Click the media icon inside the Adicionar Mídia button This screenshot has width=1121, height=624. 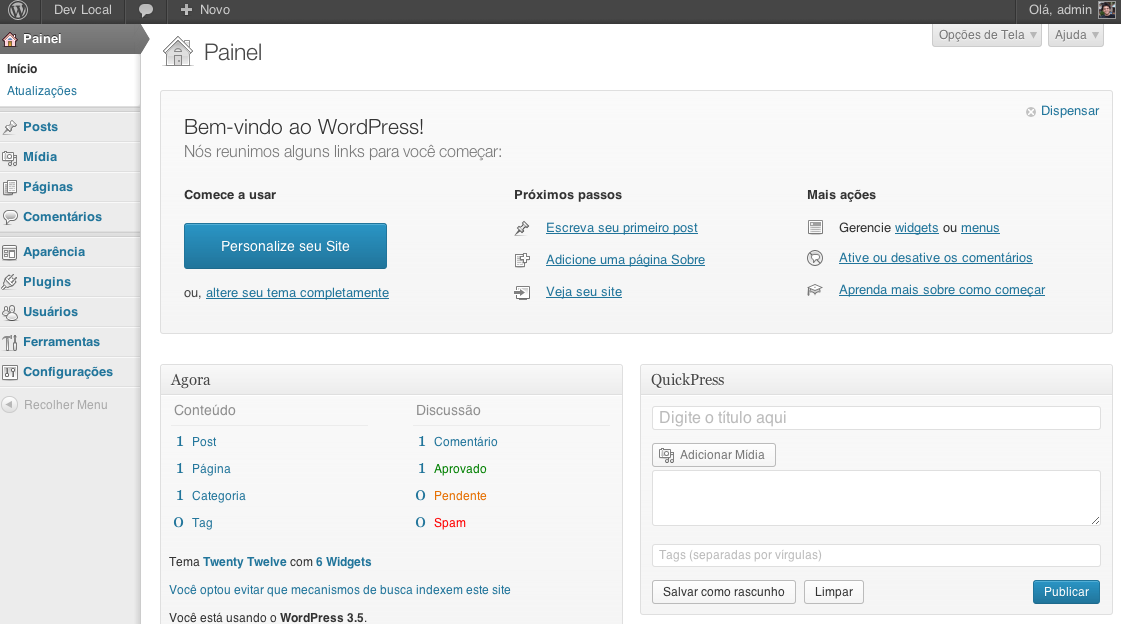pos(666,455)
